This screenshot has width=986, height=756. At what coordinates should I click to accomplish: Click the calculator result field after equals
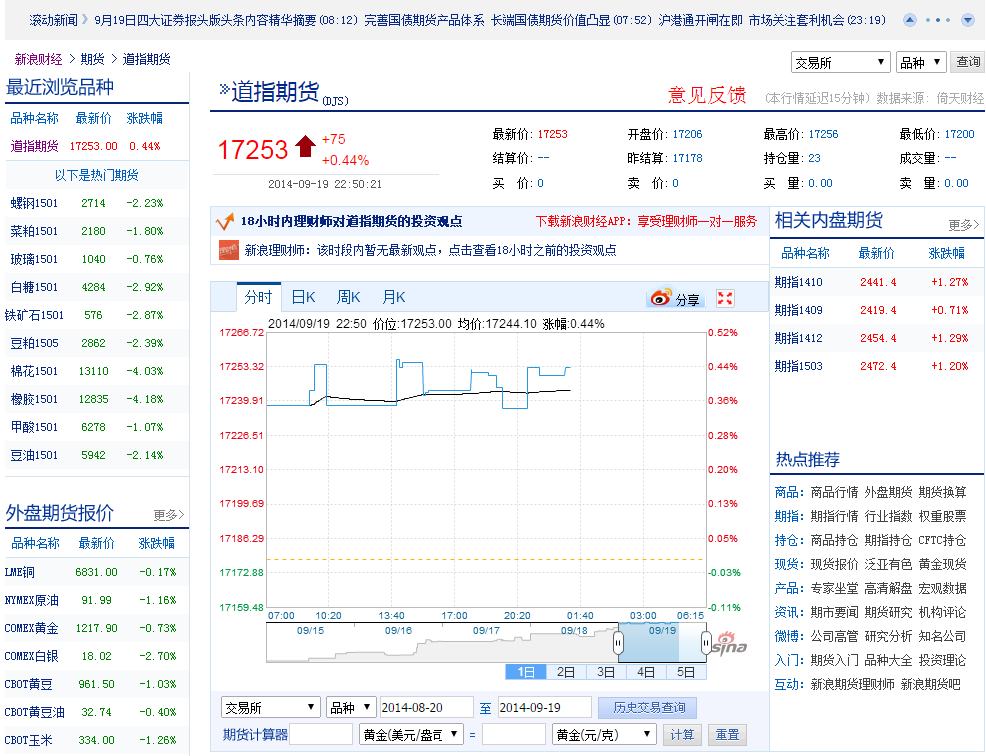tap(514, 735)
